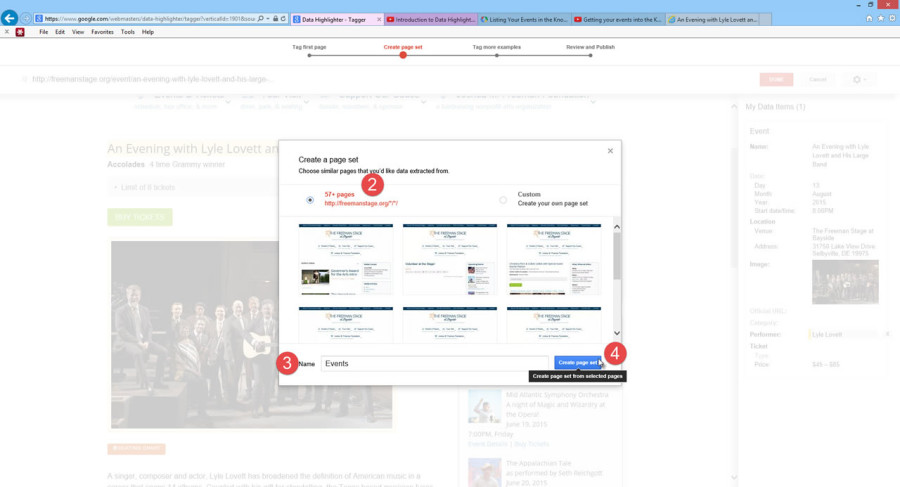Screen dimensions: 900x487
Task: Click the red add-on icon beside File menu
Action: pyautogui.click(x=20, y=32)
